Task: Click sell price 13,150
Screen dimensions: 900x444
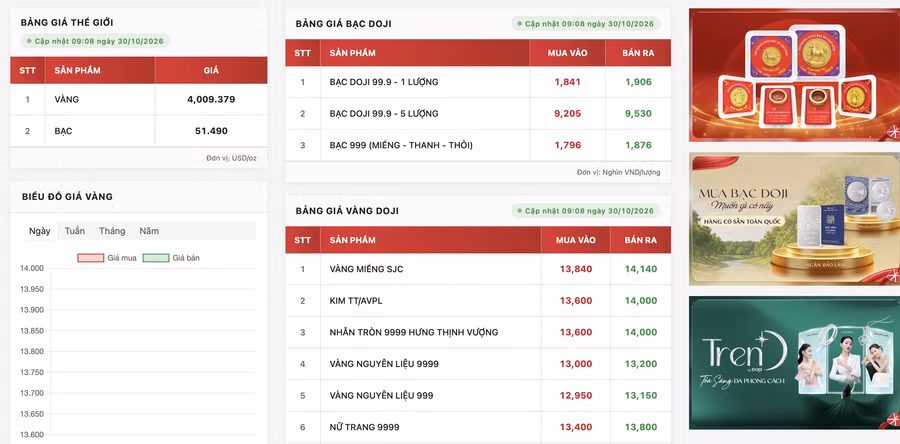Action: [641, 395]
